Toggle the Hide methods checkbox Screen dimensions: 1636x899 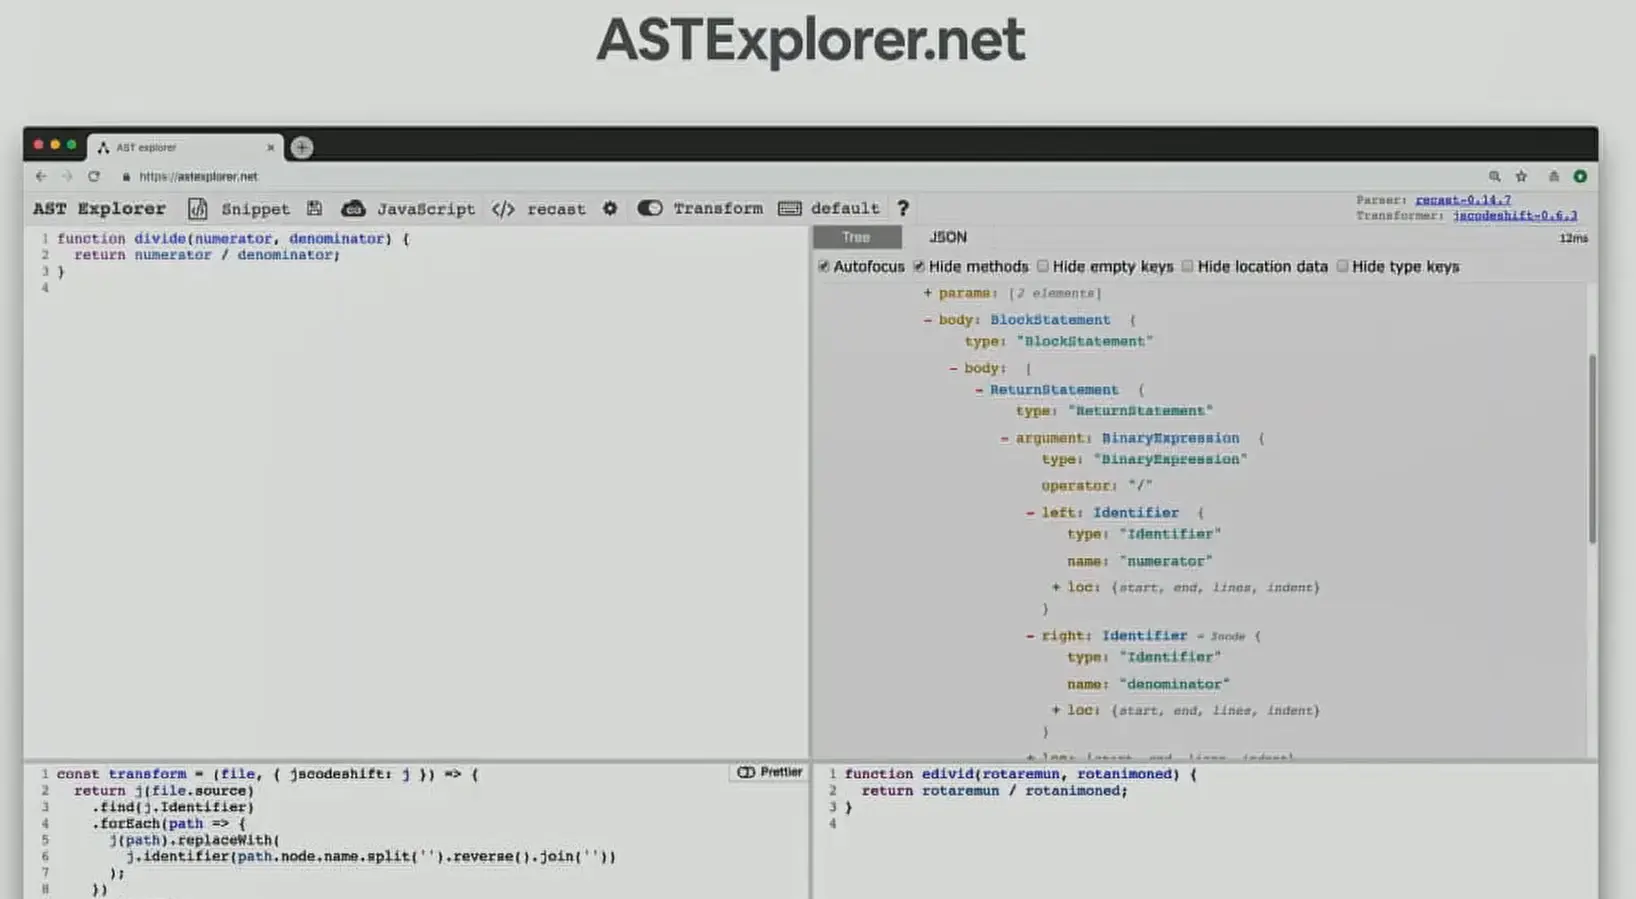[919, 266]
